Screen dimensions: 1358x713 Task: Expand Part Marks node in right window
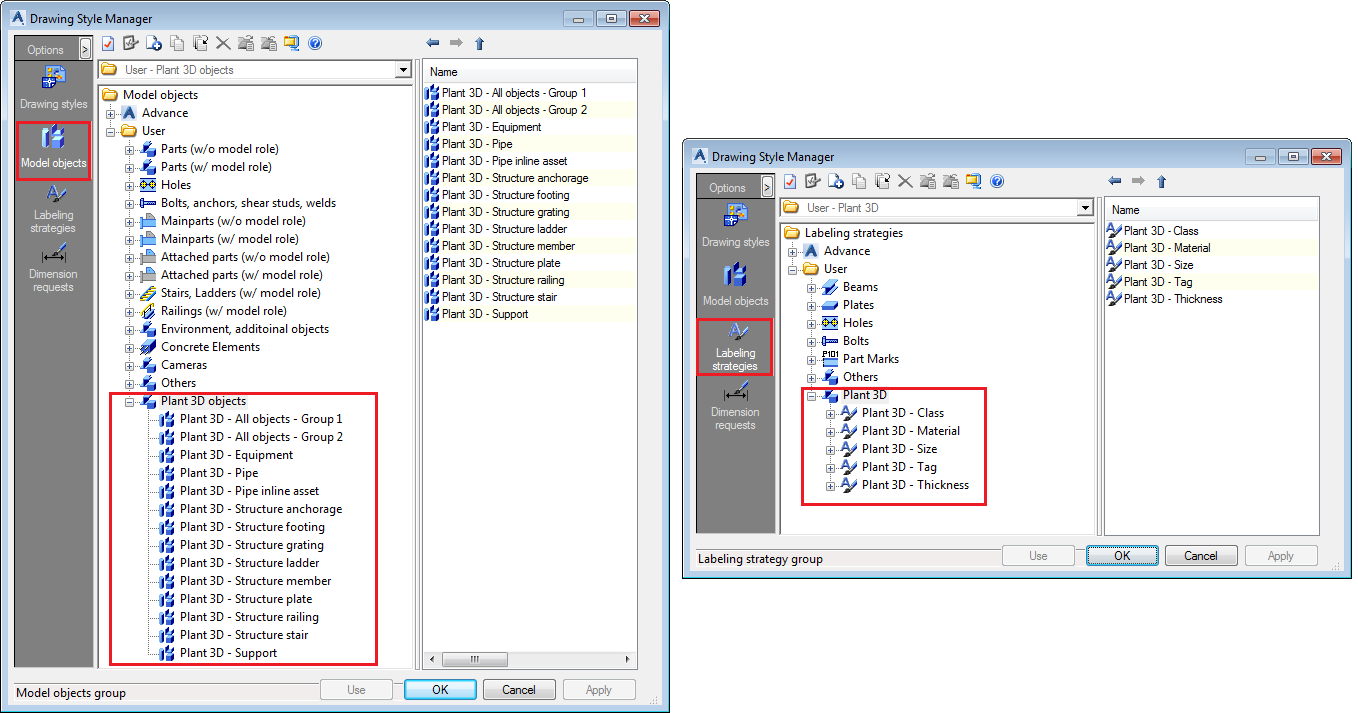tap(812, 359)
